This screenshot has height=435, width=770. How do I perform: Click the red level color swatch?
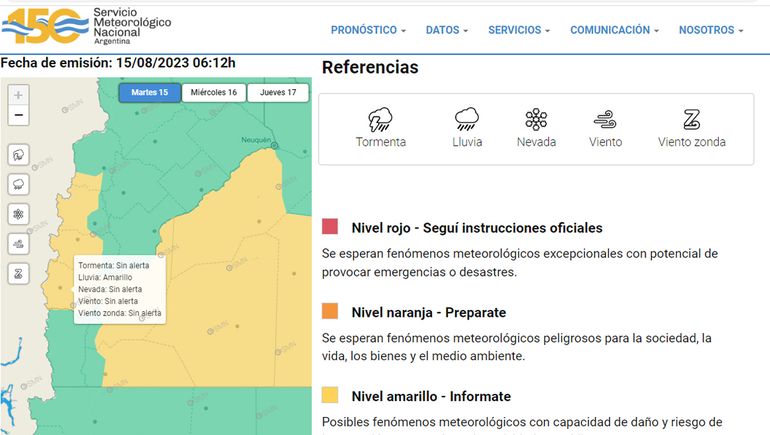click(330, 226)
